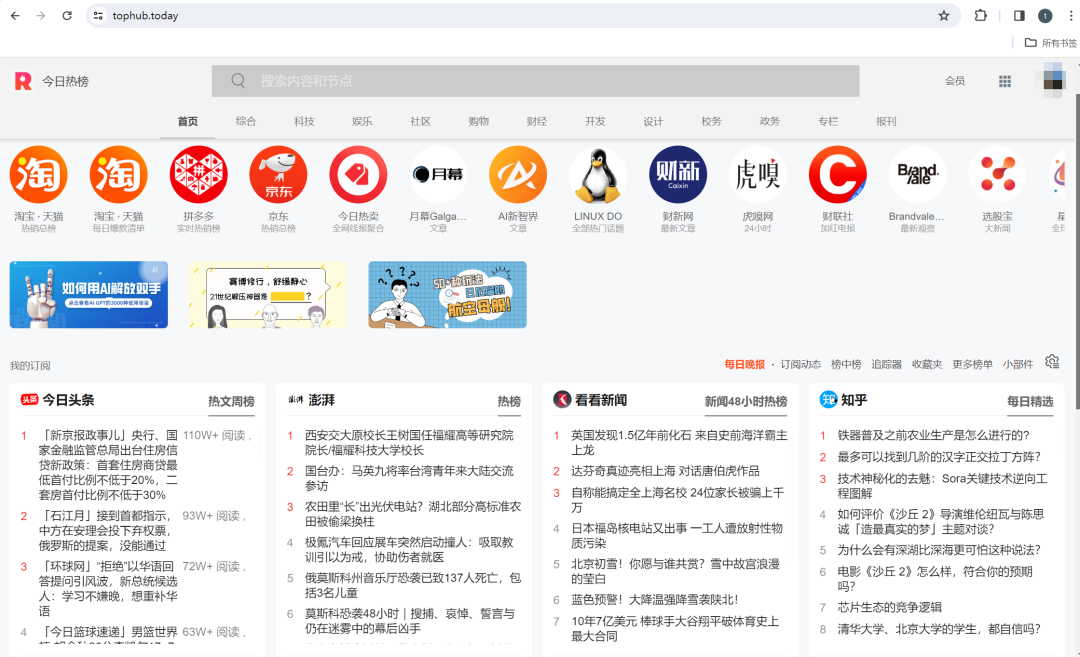Switch to the 设计 tab

pyautogui.click(x=653, y=121)
